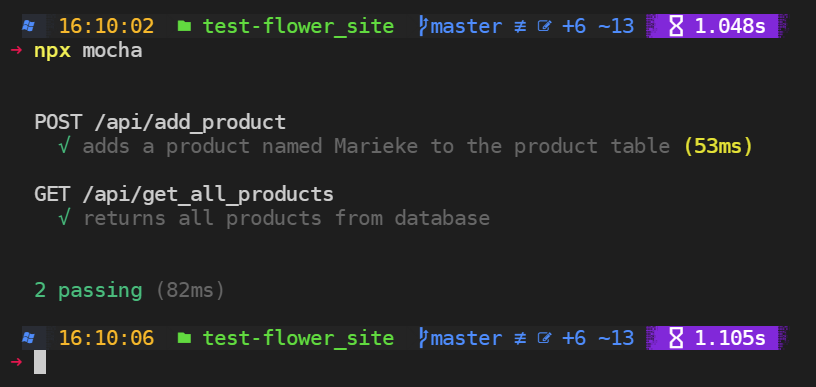Click the folder icon beside top test-flower_site
This screenshot has height=387, width=816.
(184, 26)
